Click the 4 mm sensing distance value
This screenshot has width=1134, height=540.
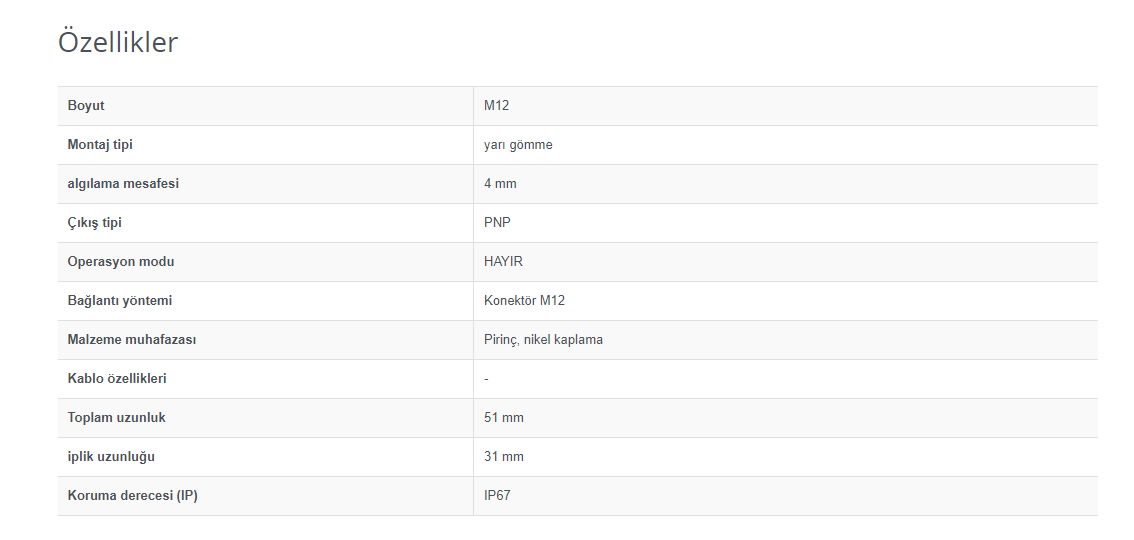pyautogui.click(x=500, y=184)
